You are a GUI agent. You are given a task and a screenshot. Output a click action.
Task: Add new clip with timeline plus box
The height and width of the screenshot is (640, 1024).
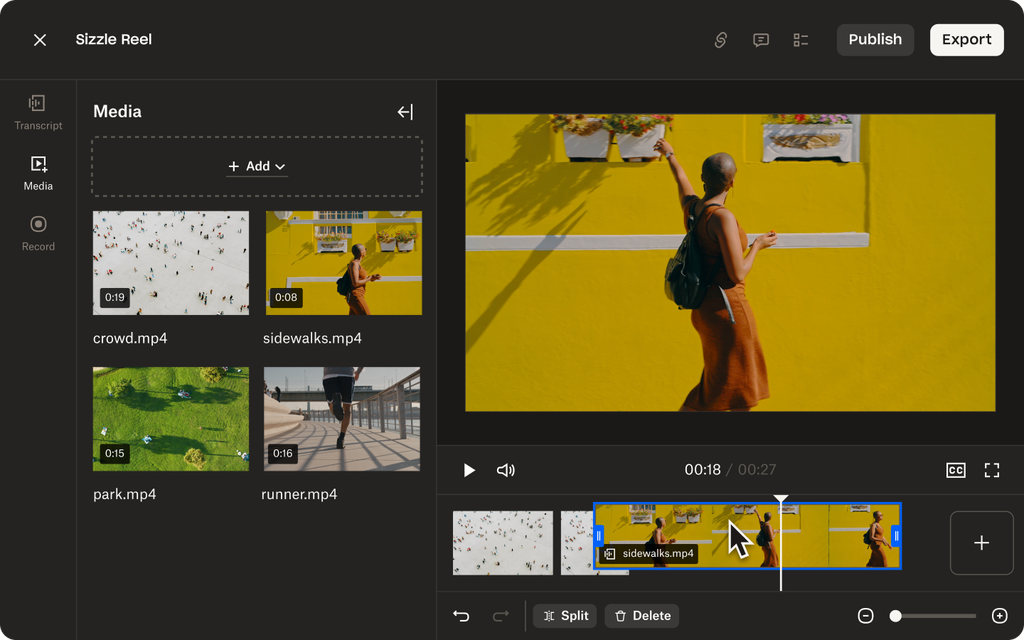point(981,543)
